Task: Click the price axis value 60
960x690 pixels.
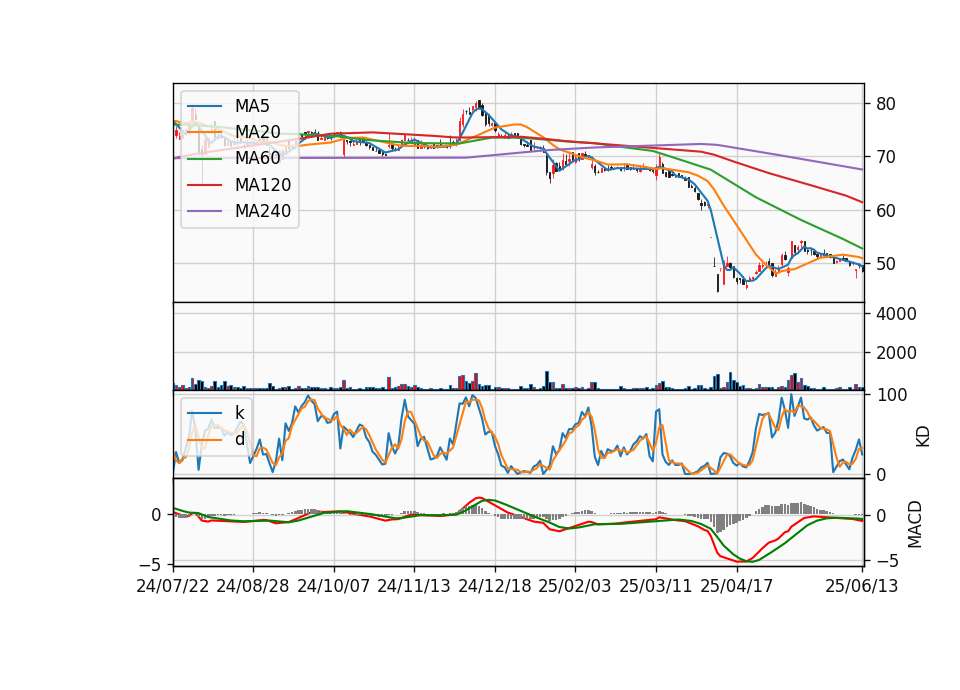Action: click(885, 211)
